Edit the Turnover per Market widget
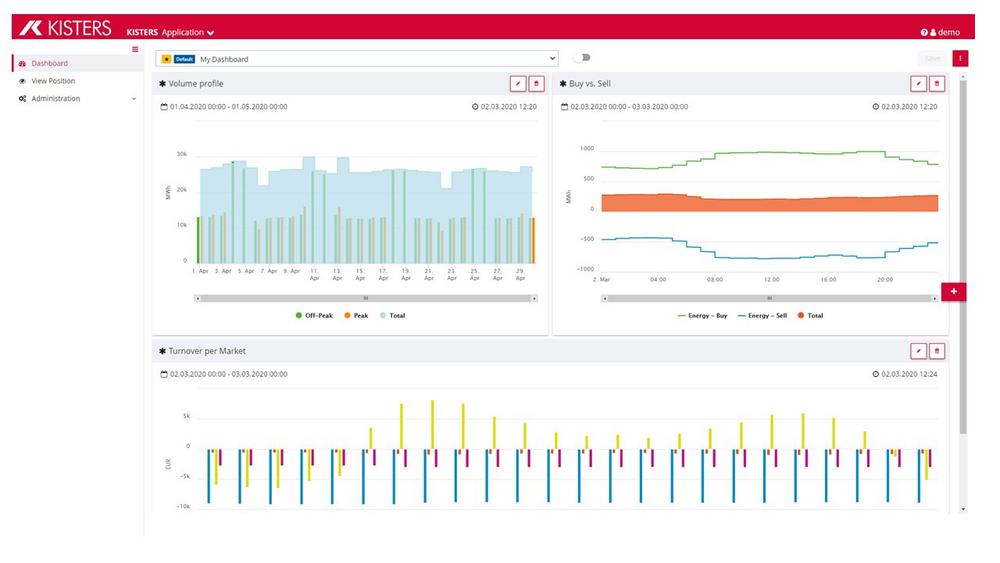Screen dimensions: 1000x563 click(x=918, y=351)
